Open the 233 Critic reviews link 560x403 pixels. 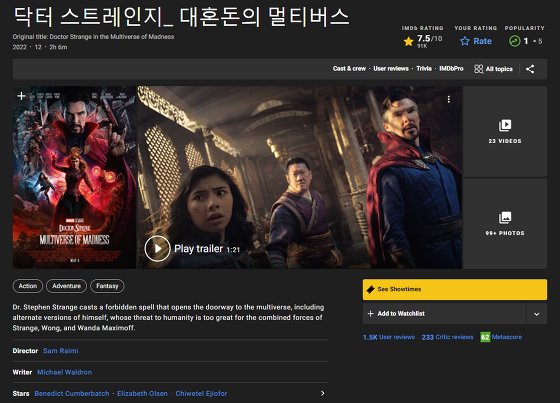447,337
